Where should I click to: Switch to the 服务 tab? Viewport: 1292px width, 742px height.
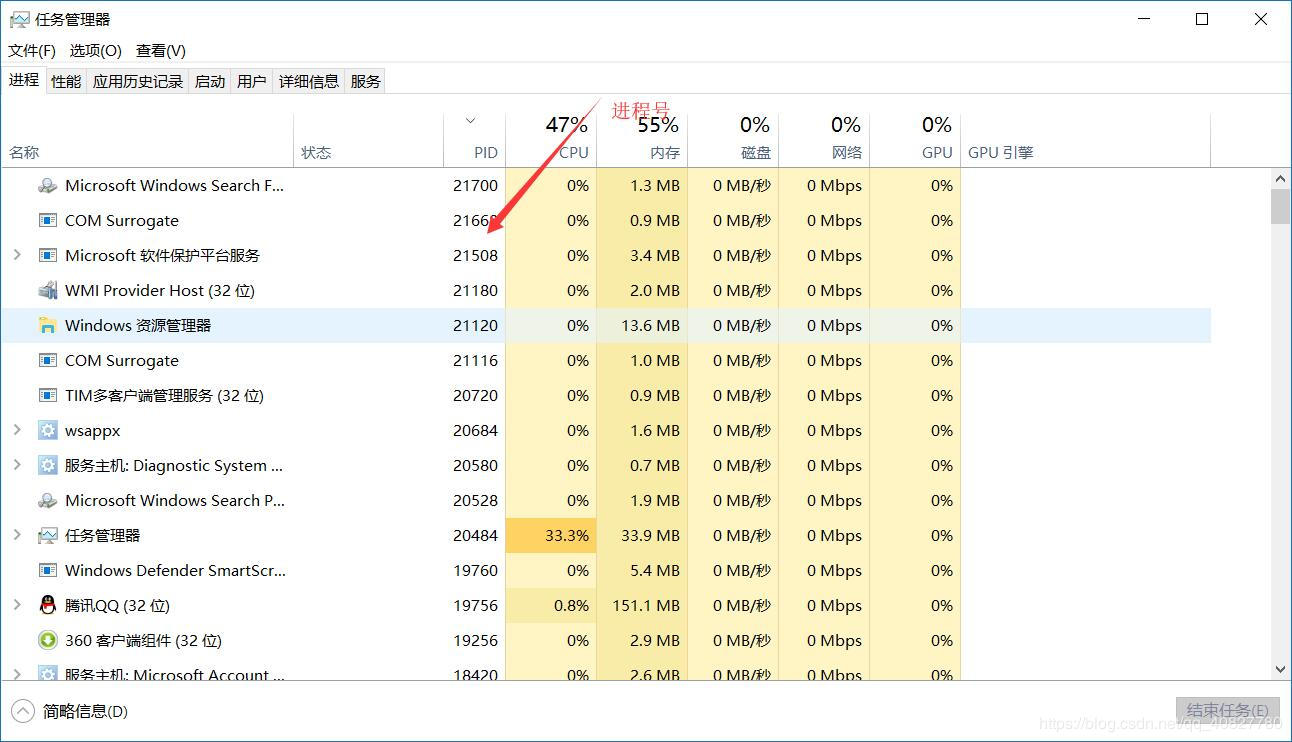366,81
